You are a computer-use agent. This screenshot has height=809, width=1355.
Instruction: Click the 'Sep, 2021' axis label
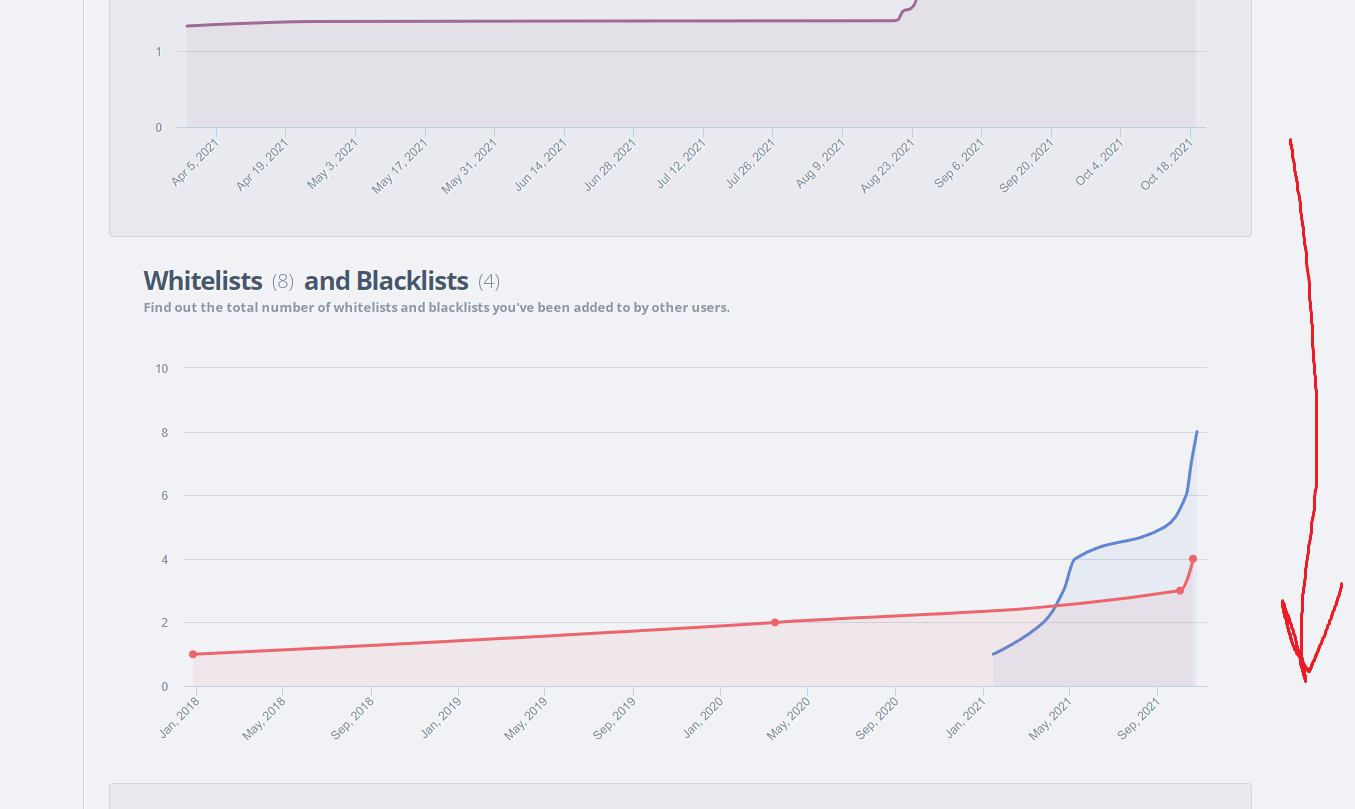coord(1140,717)
